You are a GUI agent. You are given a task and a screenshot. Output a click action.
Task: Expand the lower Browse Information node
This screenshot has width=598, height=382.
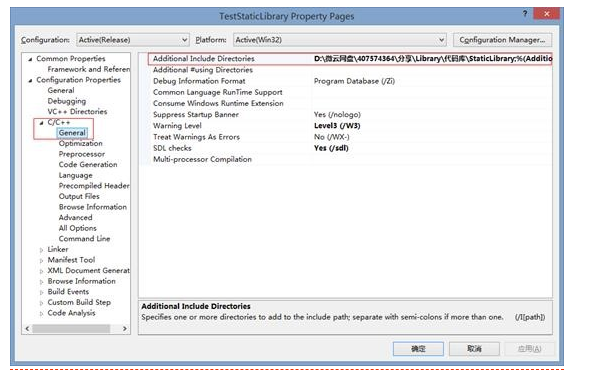41,282
